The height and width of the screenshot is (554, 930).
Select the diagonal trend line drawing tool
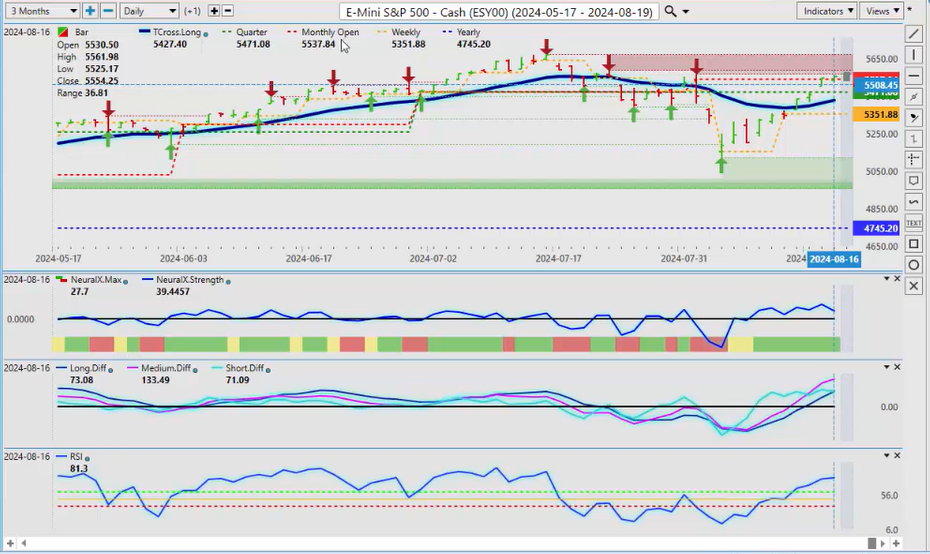click(x=914, y=33)
